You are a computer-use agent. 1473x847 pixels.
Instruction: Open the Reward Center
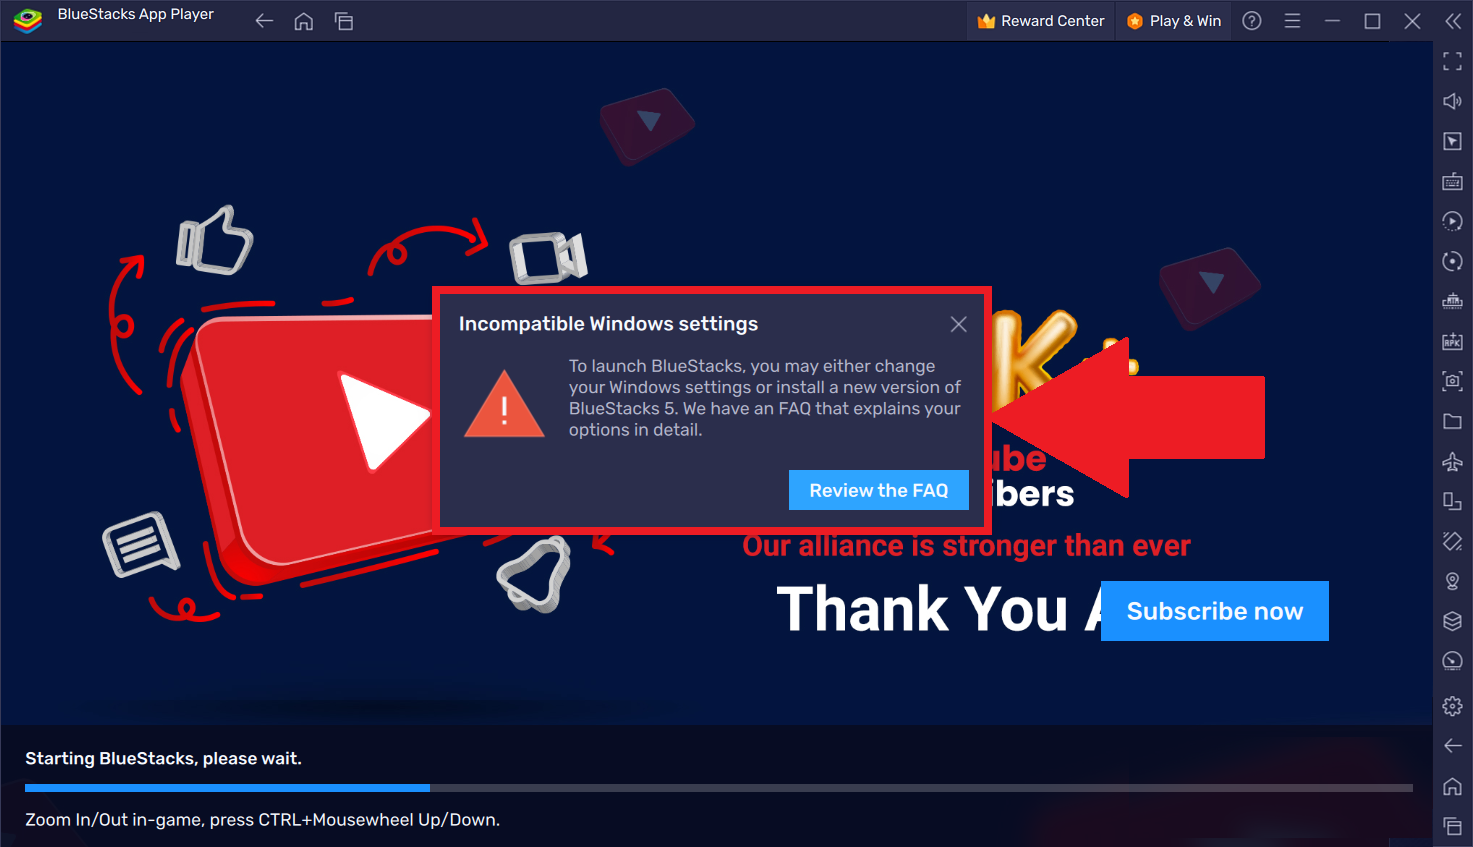(1040, 20)
